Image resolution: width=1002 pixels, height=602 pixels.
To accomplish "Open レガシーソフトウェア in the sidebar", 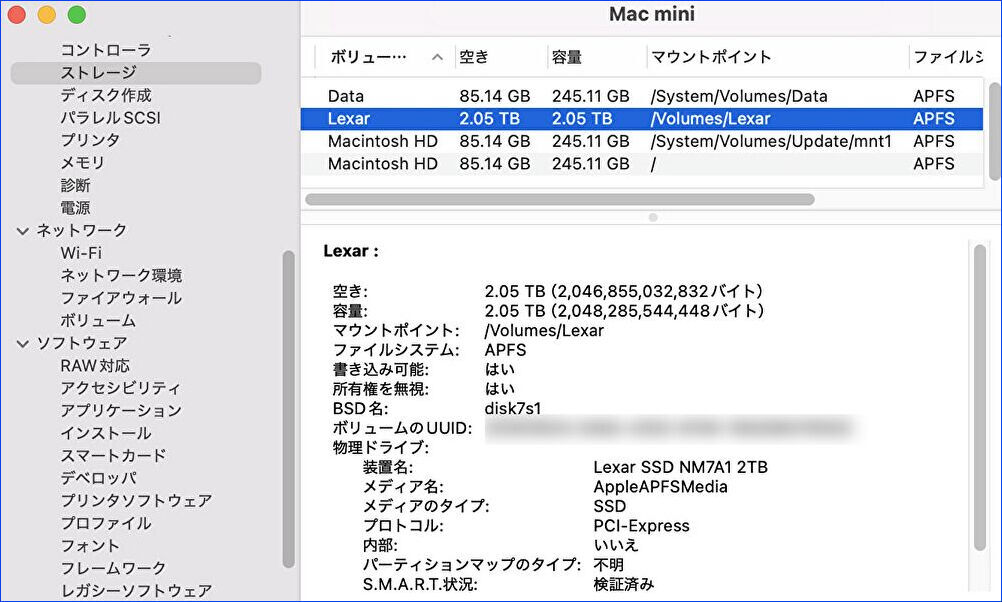I will coord(136,590).
